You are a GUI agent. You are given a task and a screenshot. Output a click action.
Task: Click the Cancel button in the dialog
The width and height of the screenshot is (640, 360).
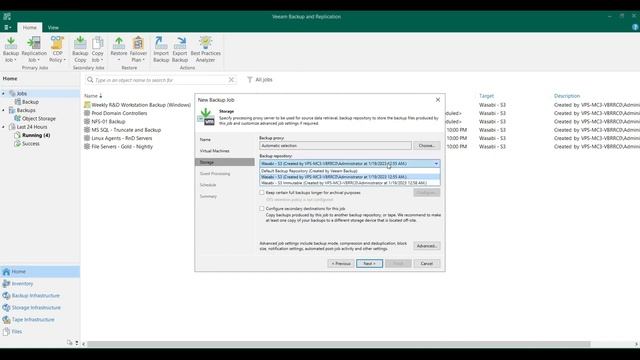(427, 264)
